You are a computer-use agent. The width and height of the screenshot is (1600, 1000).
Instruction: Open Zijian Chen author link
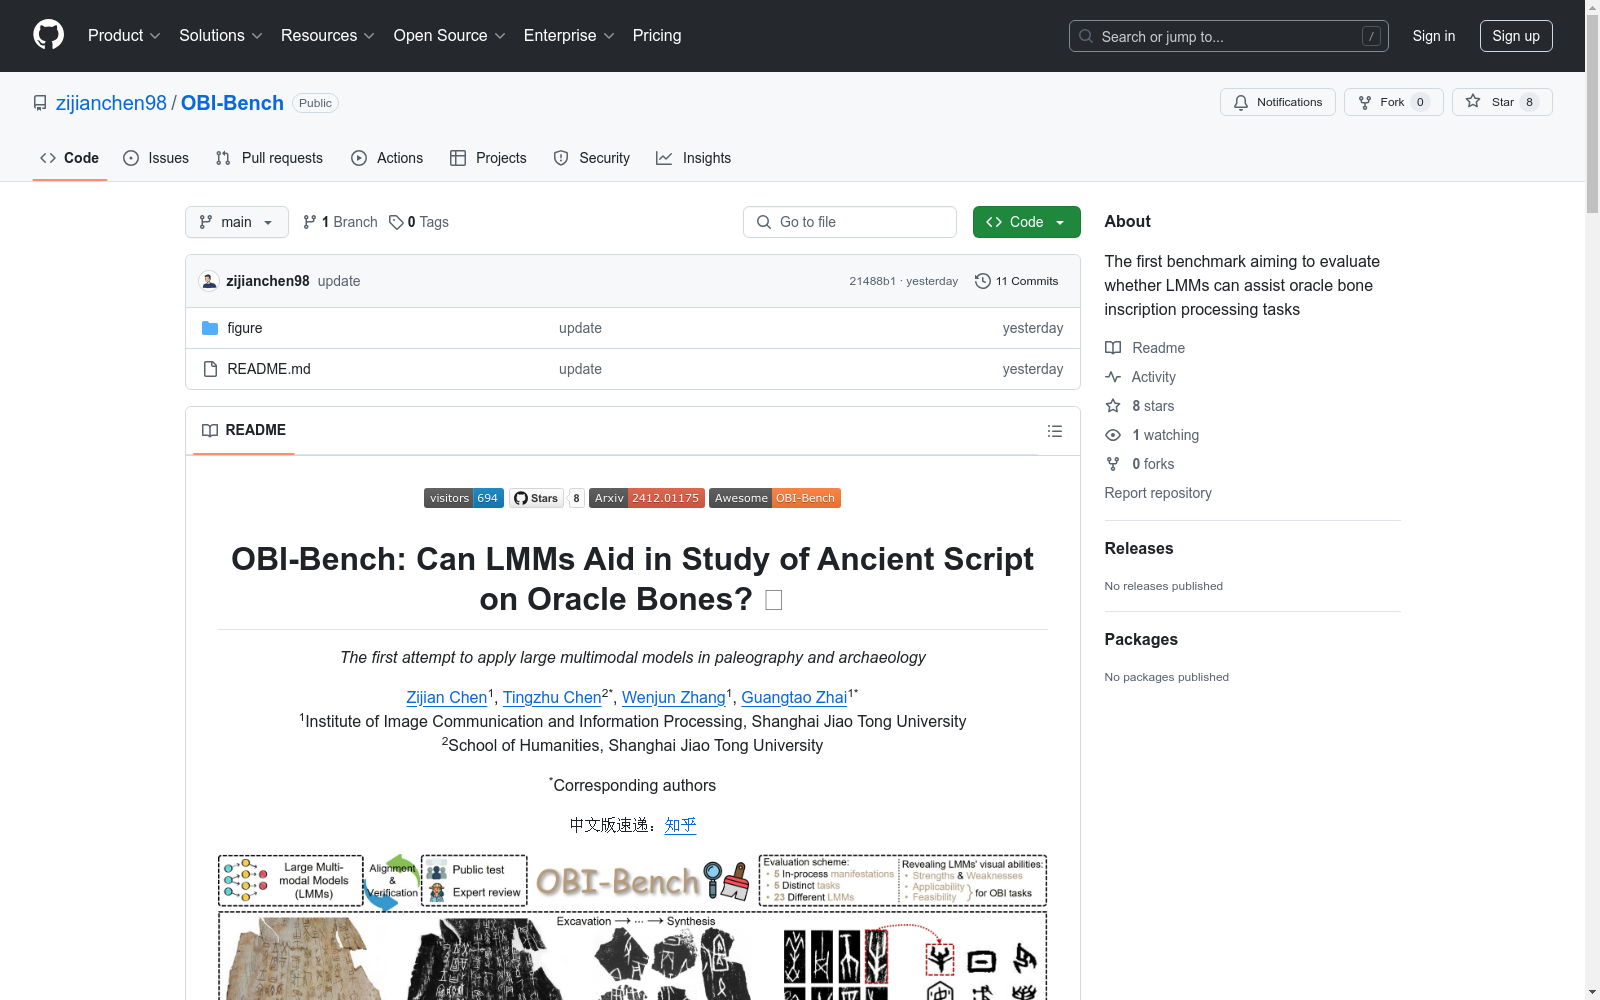pyautogui.click(x=446, y=697)
